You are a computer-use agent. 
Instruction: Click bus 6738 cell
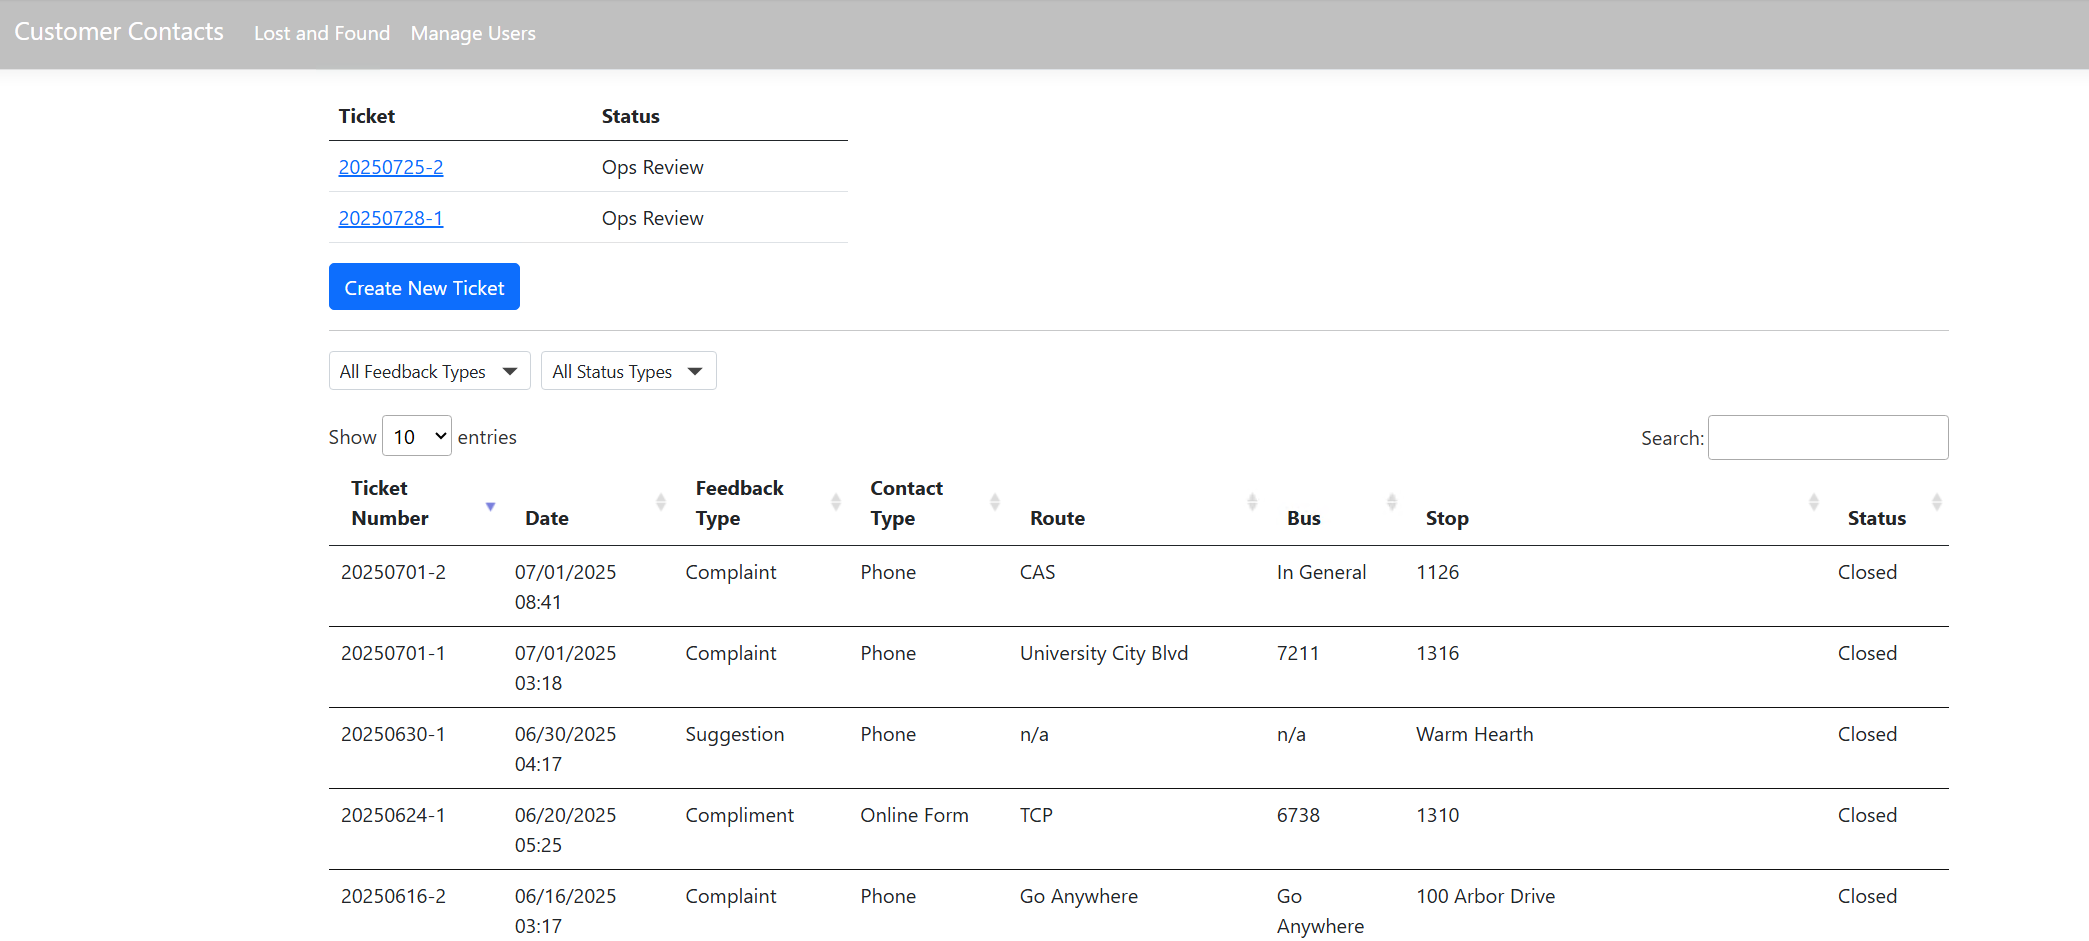point(1298,815)
